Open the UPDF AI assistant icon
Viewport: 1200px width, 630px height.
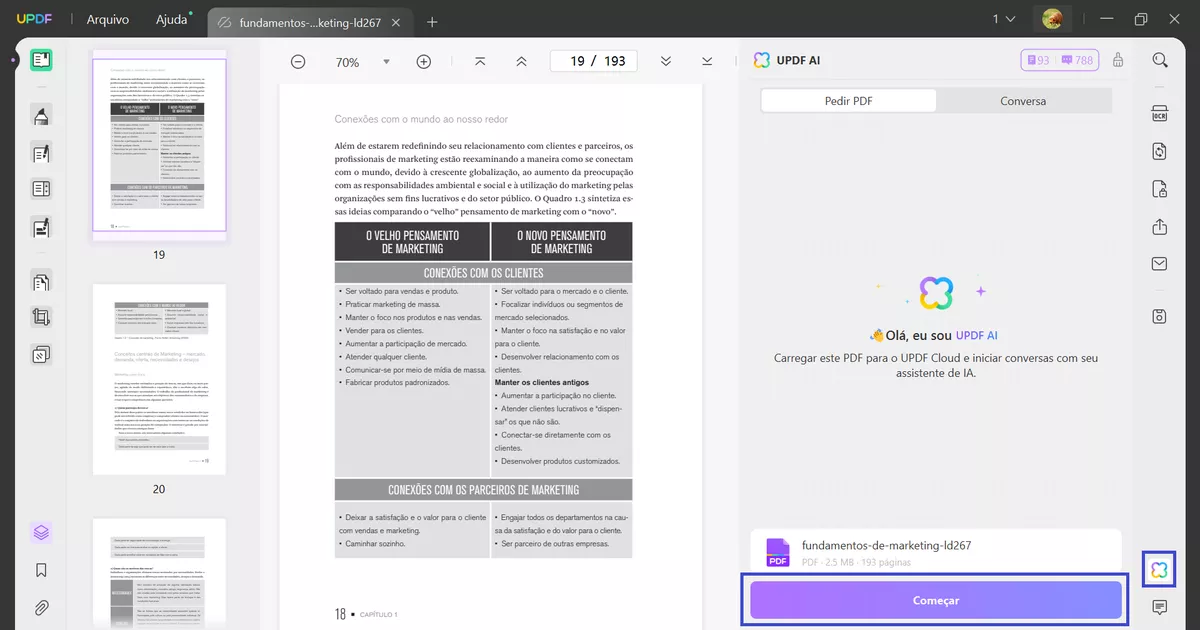click(x=1159, y=570)
